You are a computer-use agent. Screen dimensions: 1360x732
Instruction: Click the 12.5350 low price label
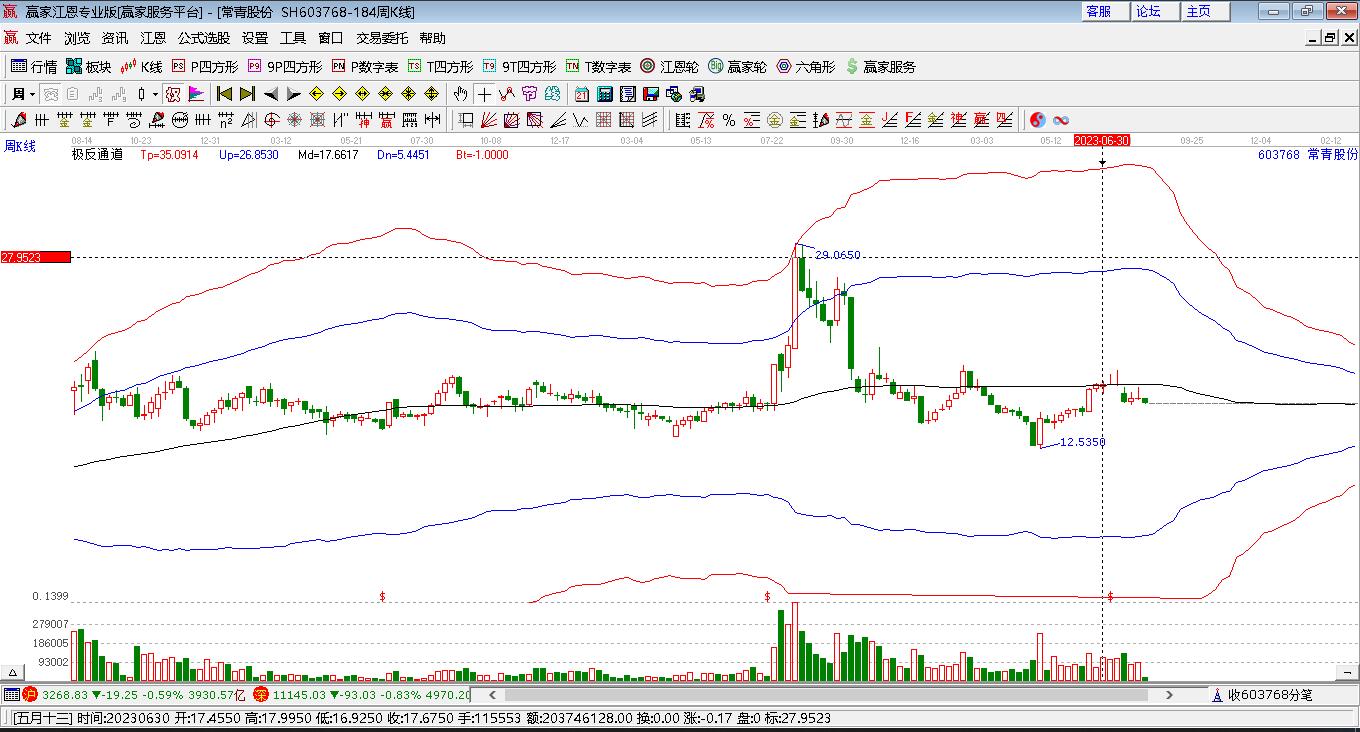(1083, 442)
